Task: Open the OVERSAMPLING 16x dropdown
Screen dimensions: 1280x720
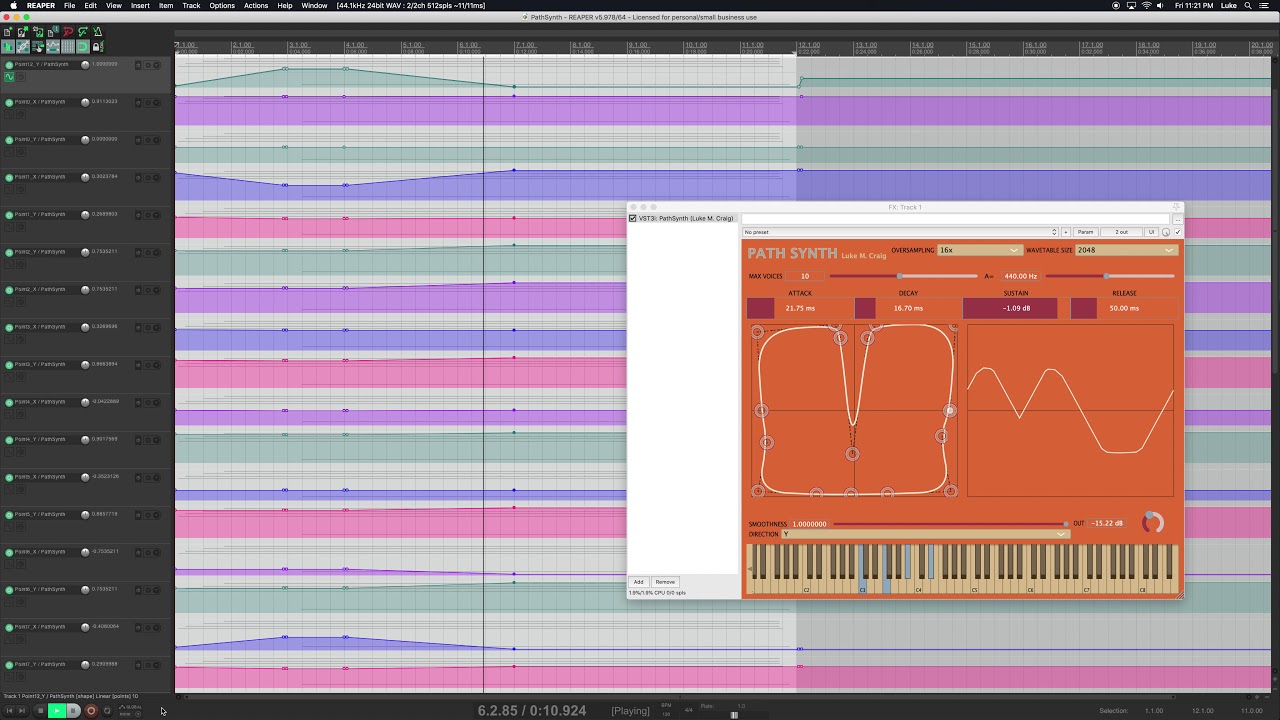Action: [980, 250]
